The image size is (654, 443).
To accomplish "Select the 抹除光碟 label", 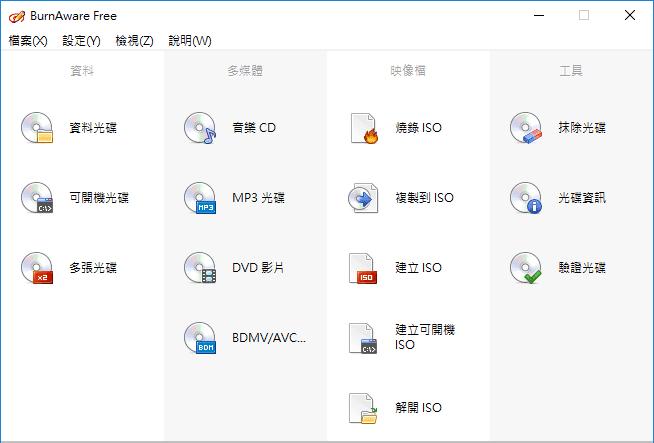I will [582, 128].
